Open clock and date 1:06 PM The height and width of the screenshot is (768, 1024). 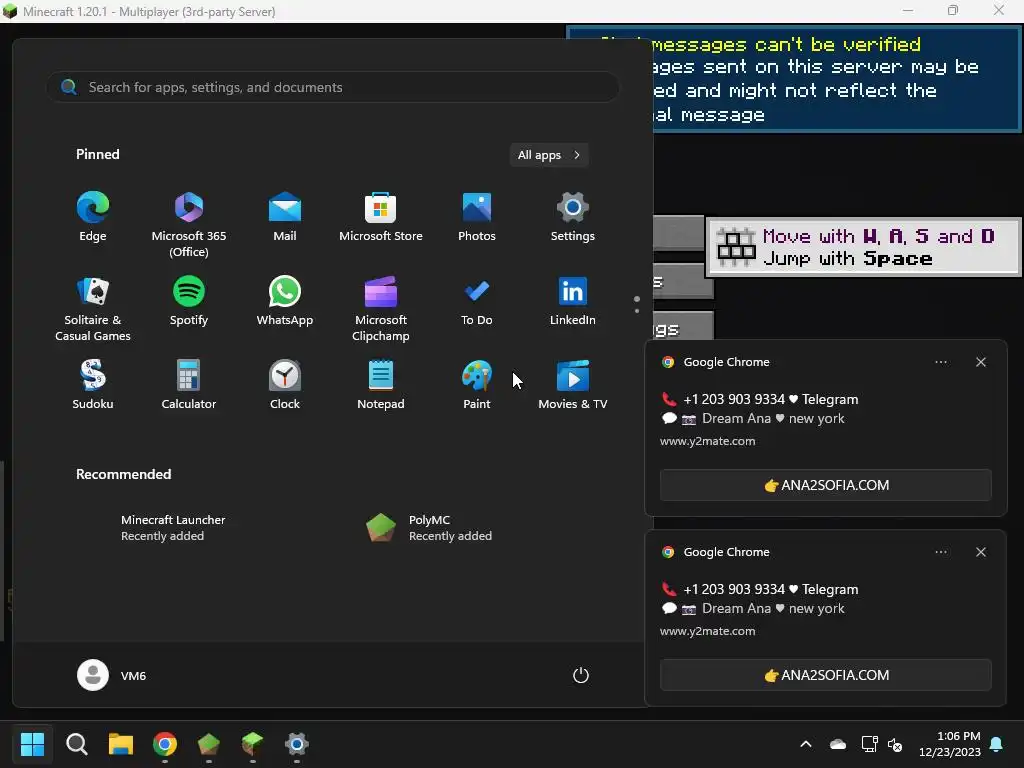click(x=950, y=744)
